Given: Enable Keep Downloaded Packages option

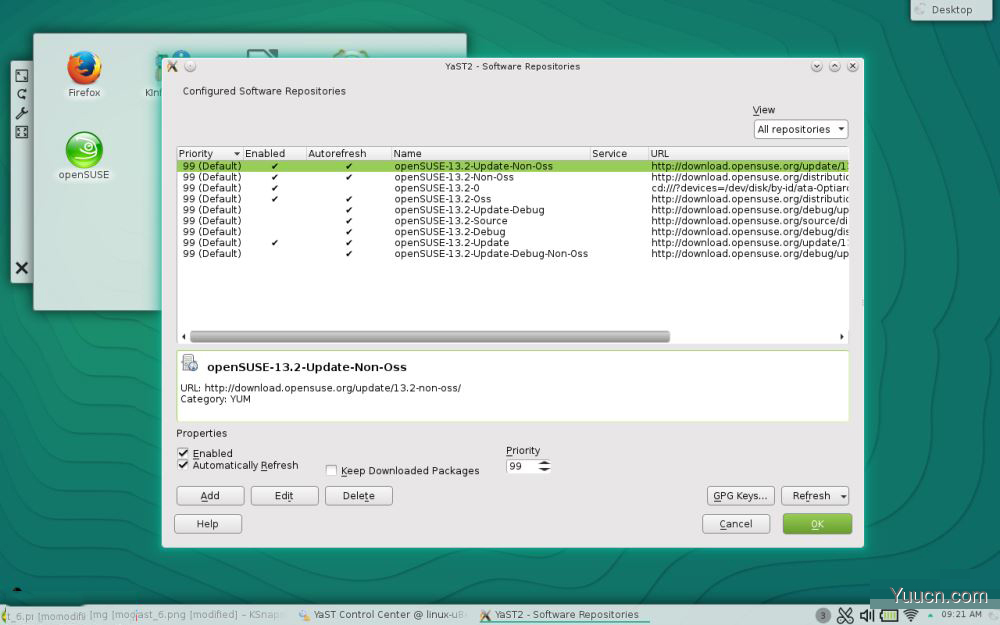Looking at the screenshot, I should 331,470.
